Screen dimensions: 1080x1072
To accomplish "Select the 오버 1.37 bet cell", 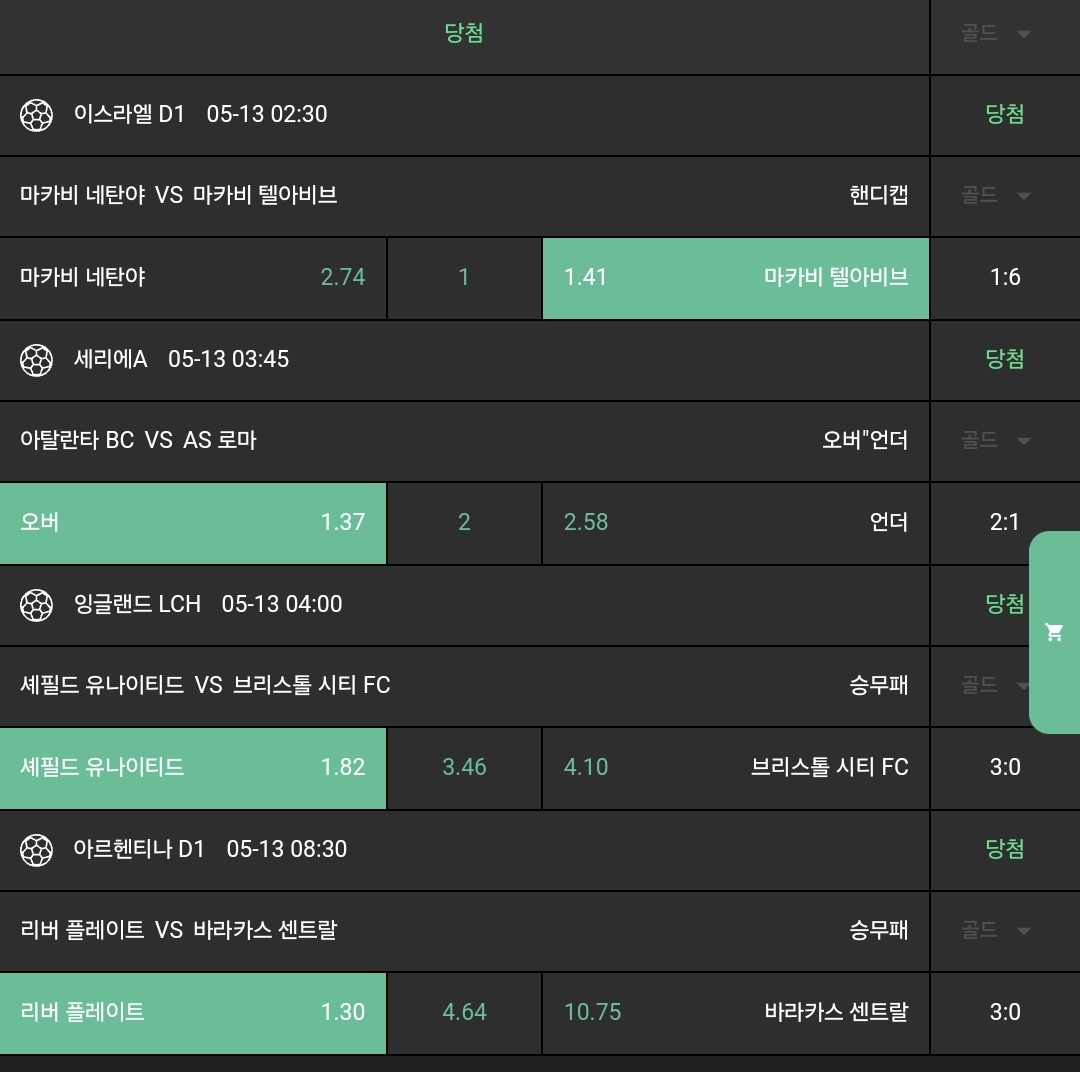I will pyautogui.click(x=193, y=523).
